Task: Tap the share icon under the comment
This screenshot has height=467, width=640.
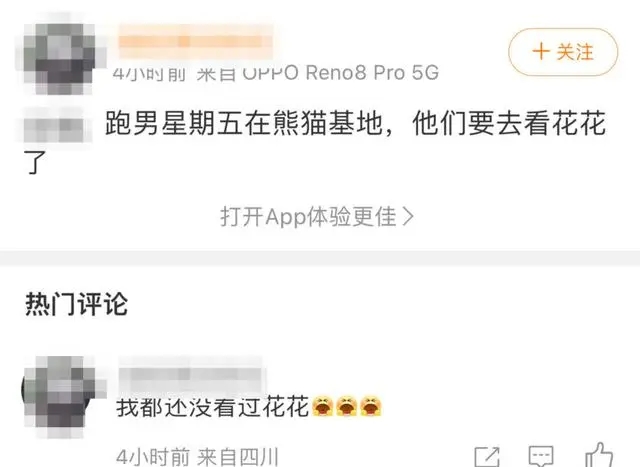Action: point(487,457)
